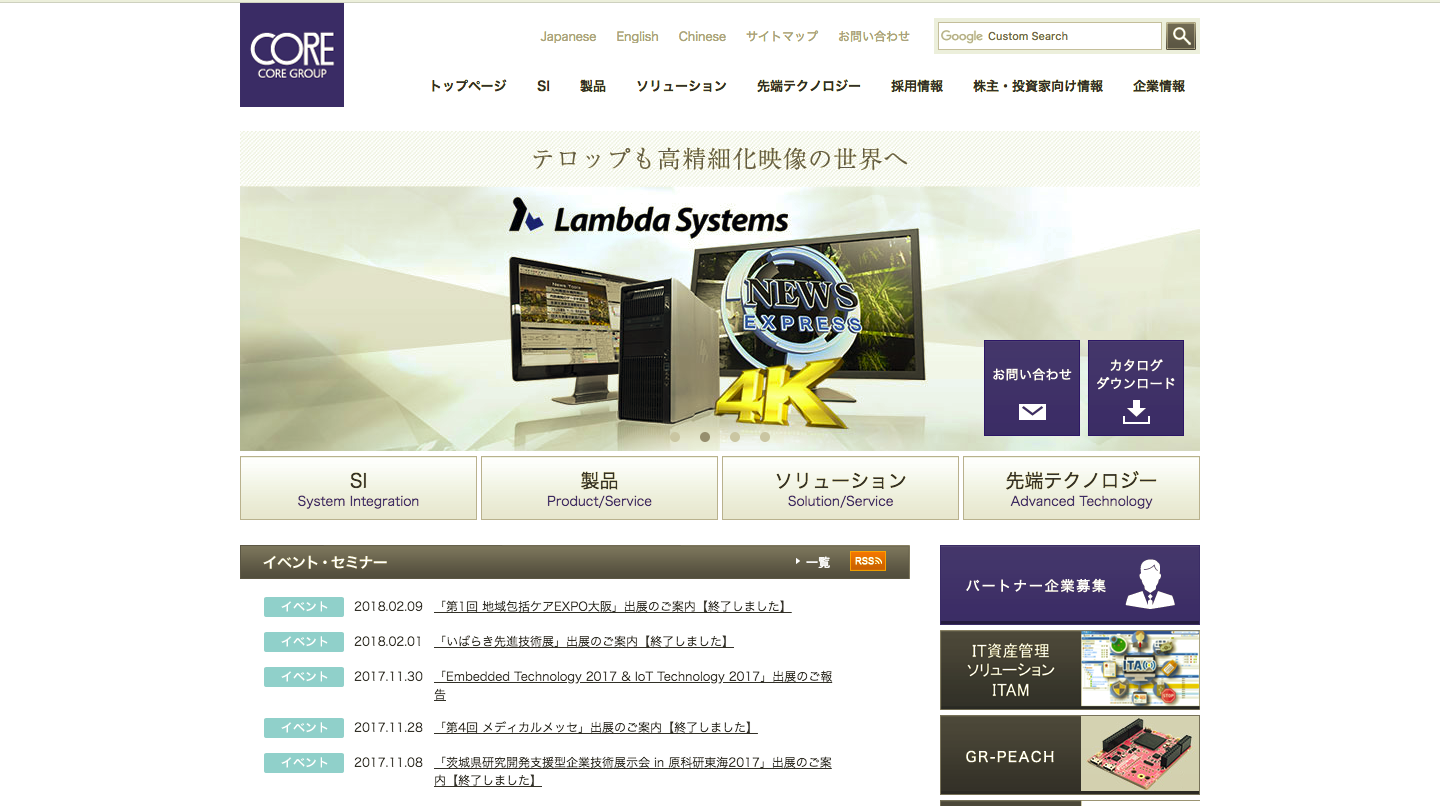Viewport: 1440px width, 806px height.
Task: Switch language to English
Action: pos(637,36)
